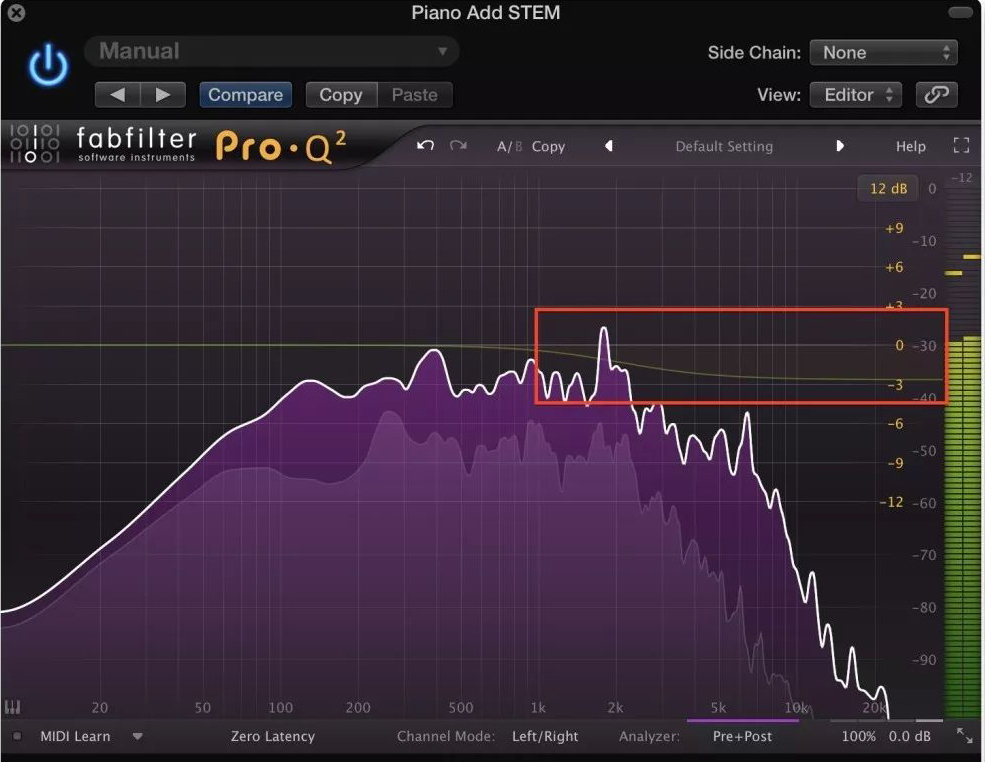
Task: Open the Help menu
Action: click(911, 146)
